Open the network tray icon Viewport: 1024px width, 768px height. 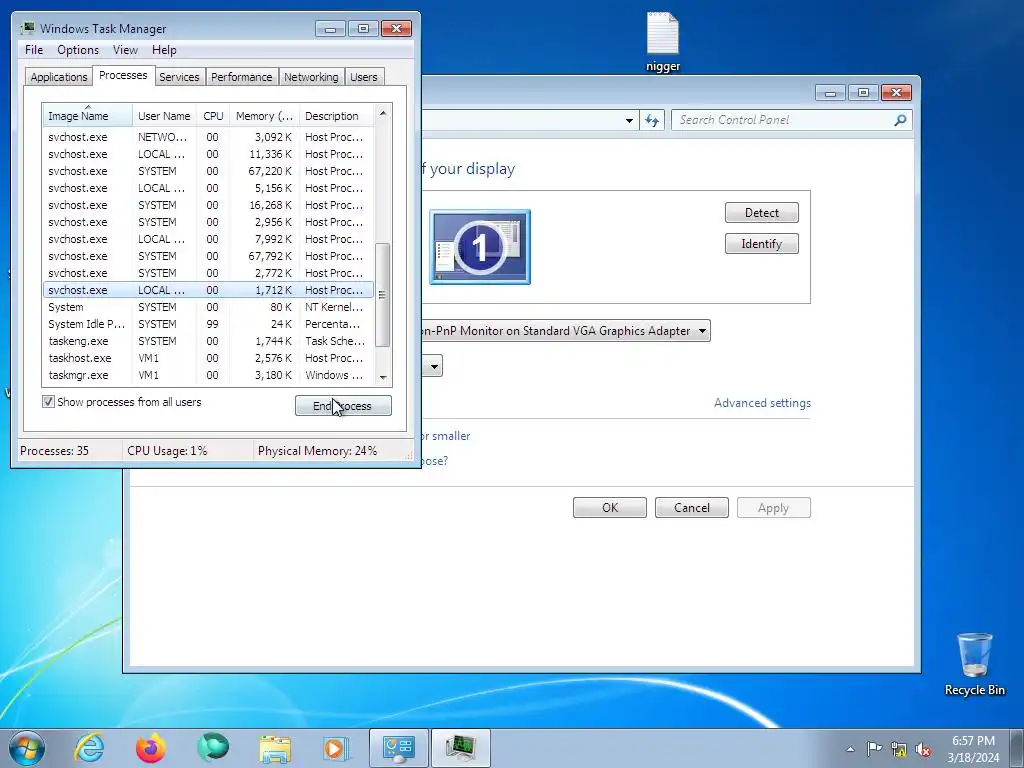[899, 749]
